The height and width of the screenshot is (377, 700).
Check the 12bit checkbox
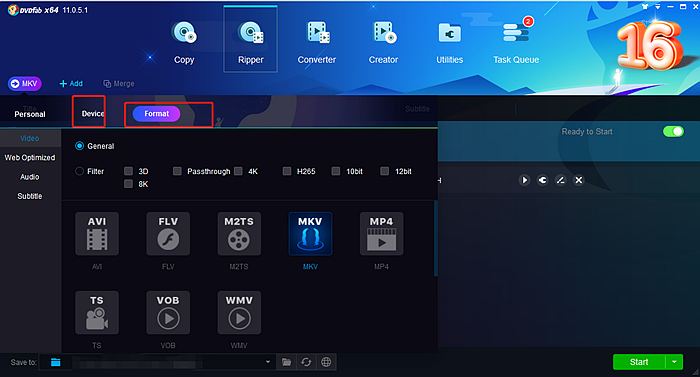tap(384, 171)
